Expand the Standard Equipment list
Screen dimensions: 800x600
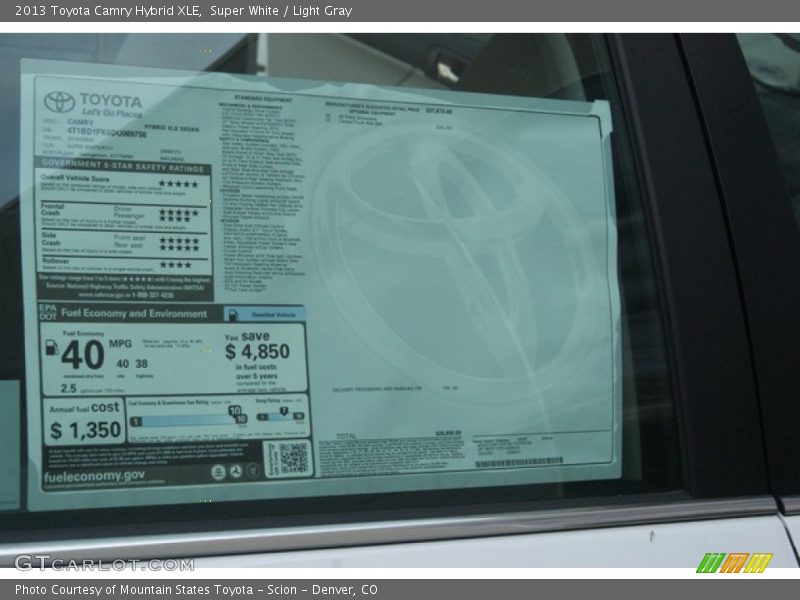262,99
